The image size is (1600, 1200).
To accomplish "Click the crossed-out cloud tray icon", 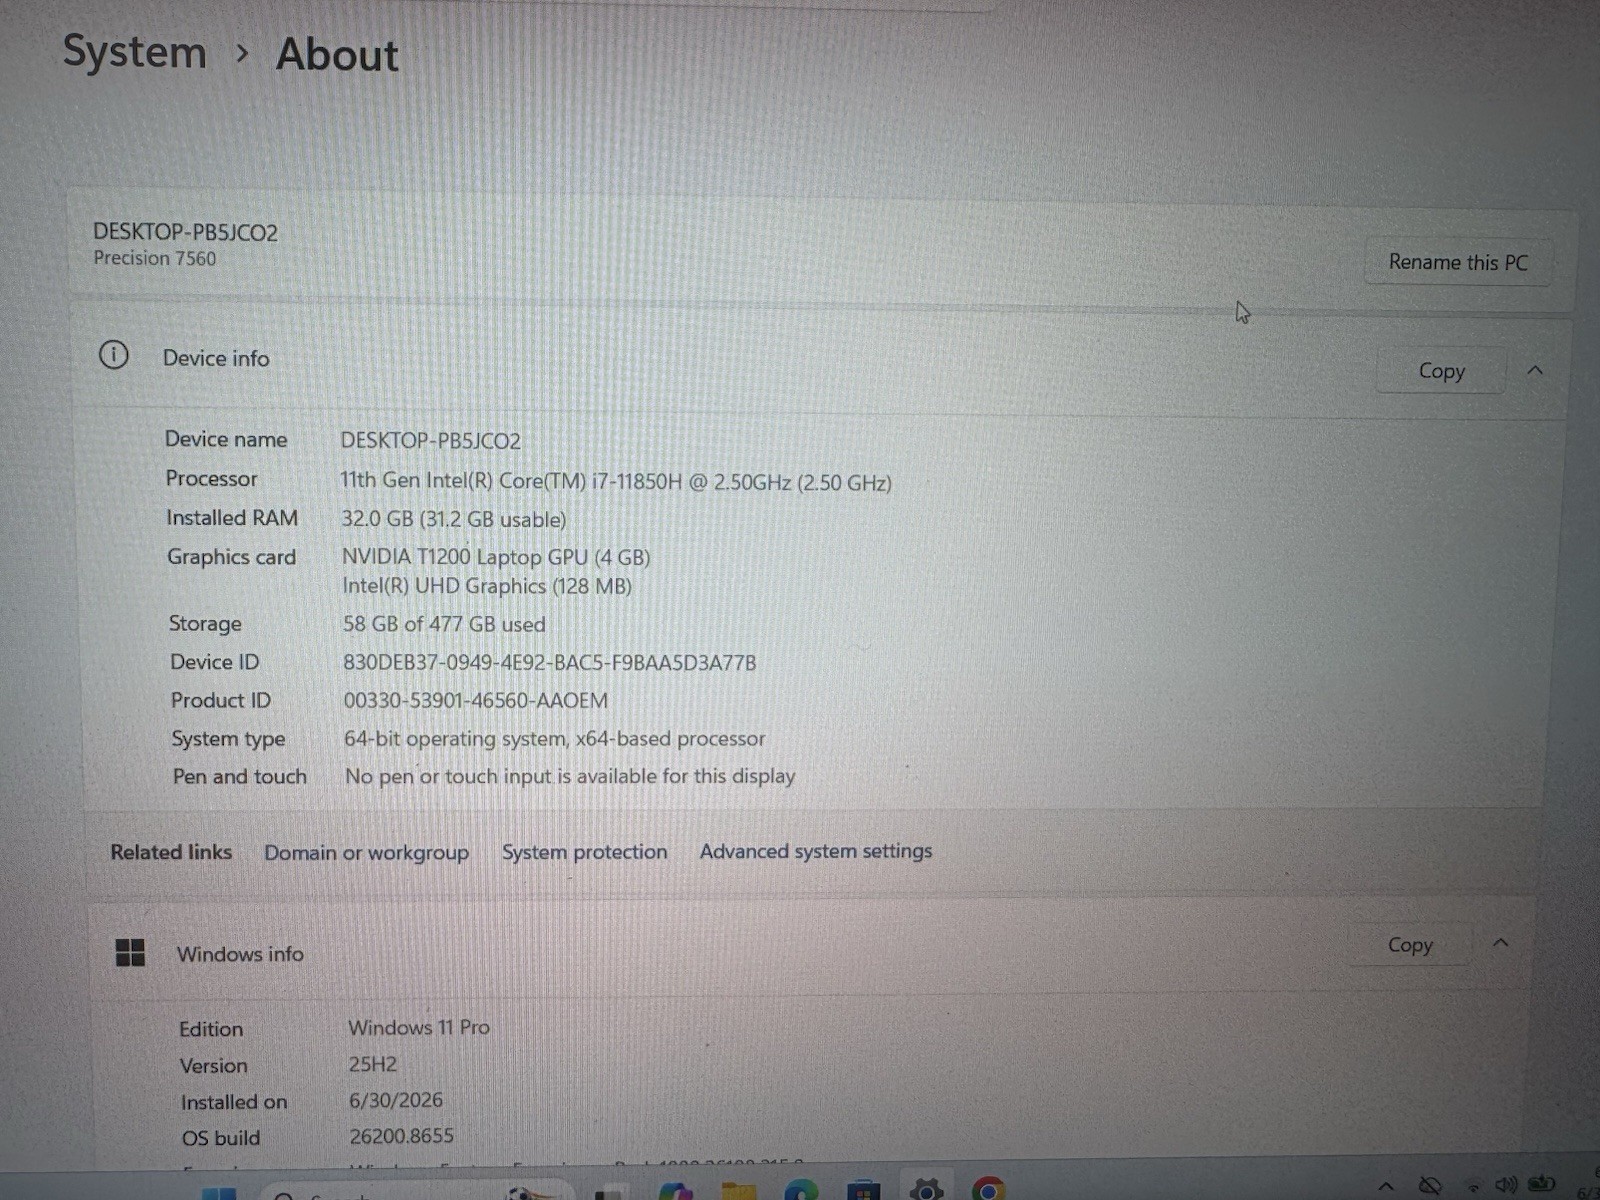I will 1430,1187.
